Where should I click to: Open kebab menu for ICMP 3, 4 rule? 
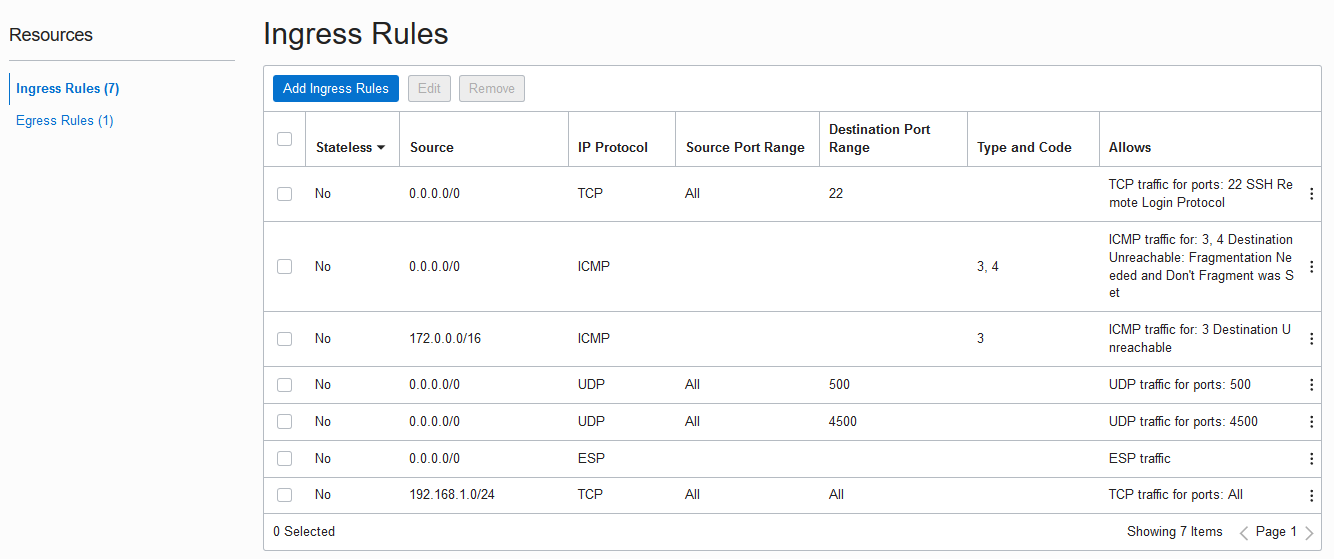point(1311,267)
